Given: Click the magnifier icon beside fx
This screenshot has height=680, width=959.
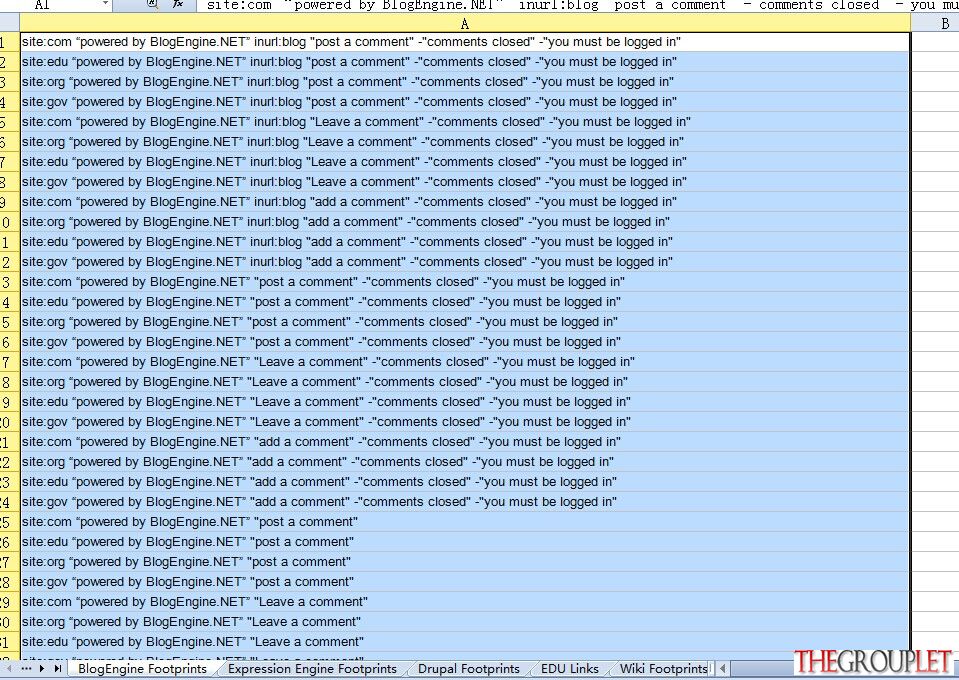Looking at the screenshot, I should 152,4.
